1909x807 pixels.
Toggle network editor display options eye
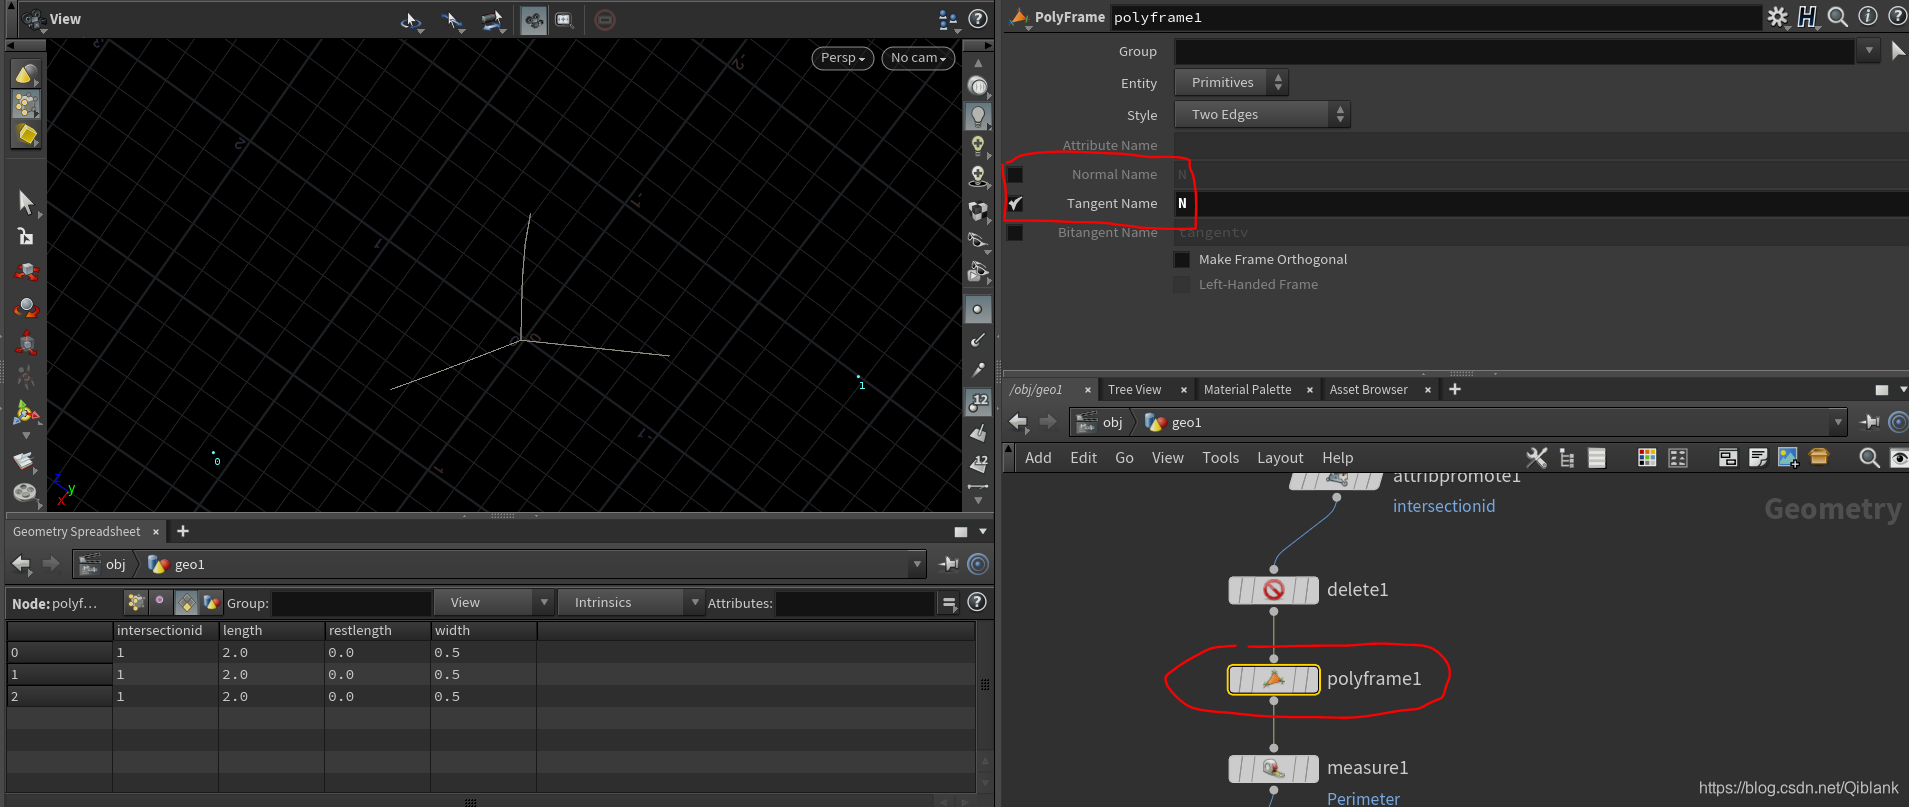pyautogui.click(x=1898, y=458)
